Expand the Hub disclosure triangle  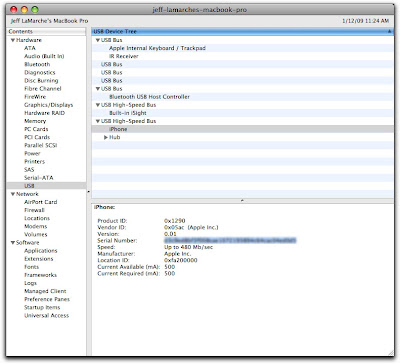pyautogui.click(x=106, y=137)
